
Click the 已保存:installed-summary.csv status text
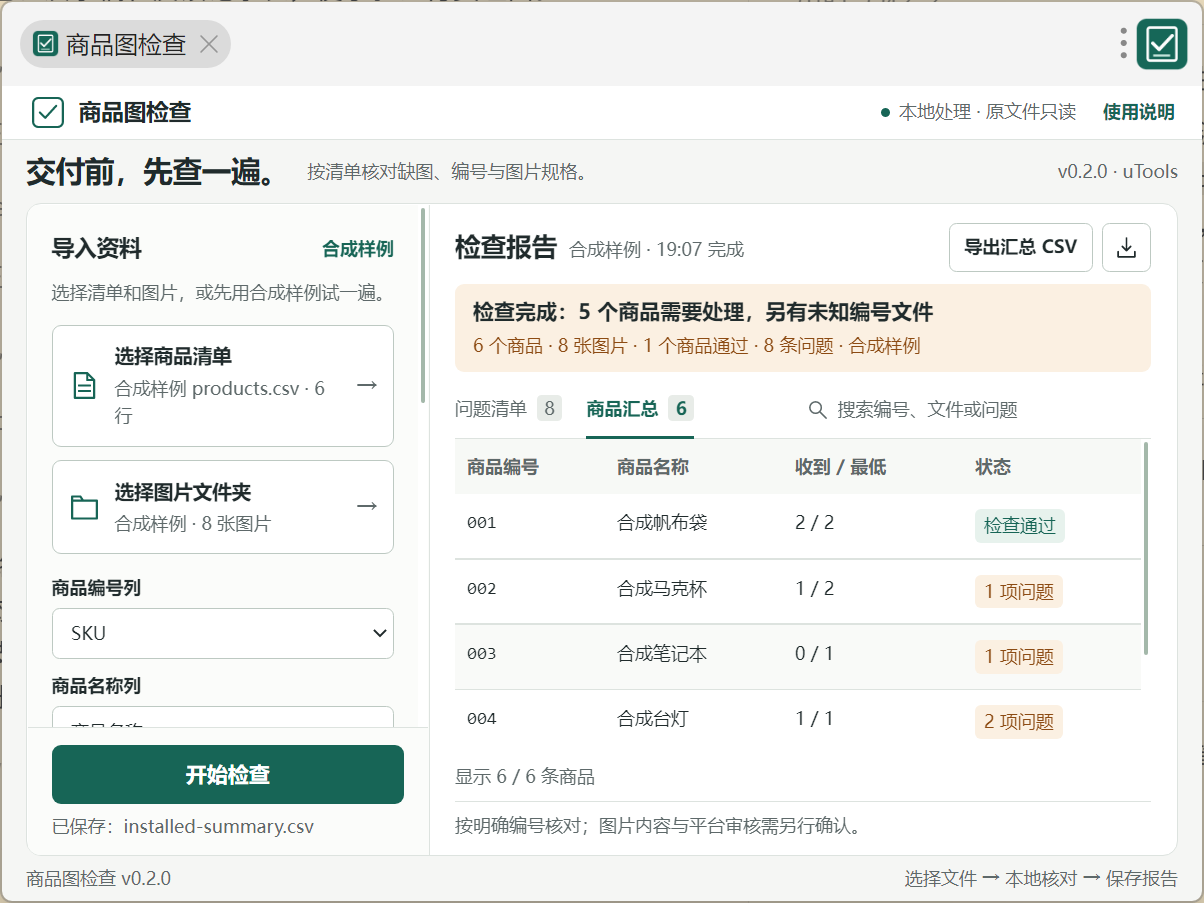coord(183,827)
